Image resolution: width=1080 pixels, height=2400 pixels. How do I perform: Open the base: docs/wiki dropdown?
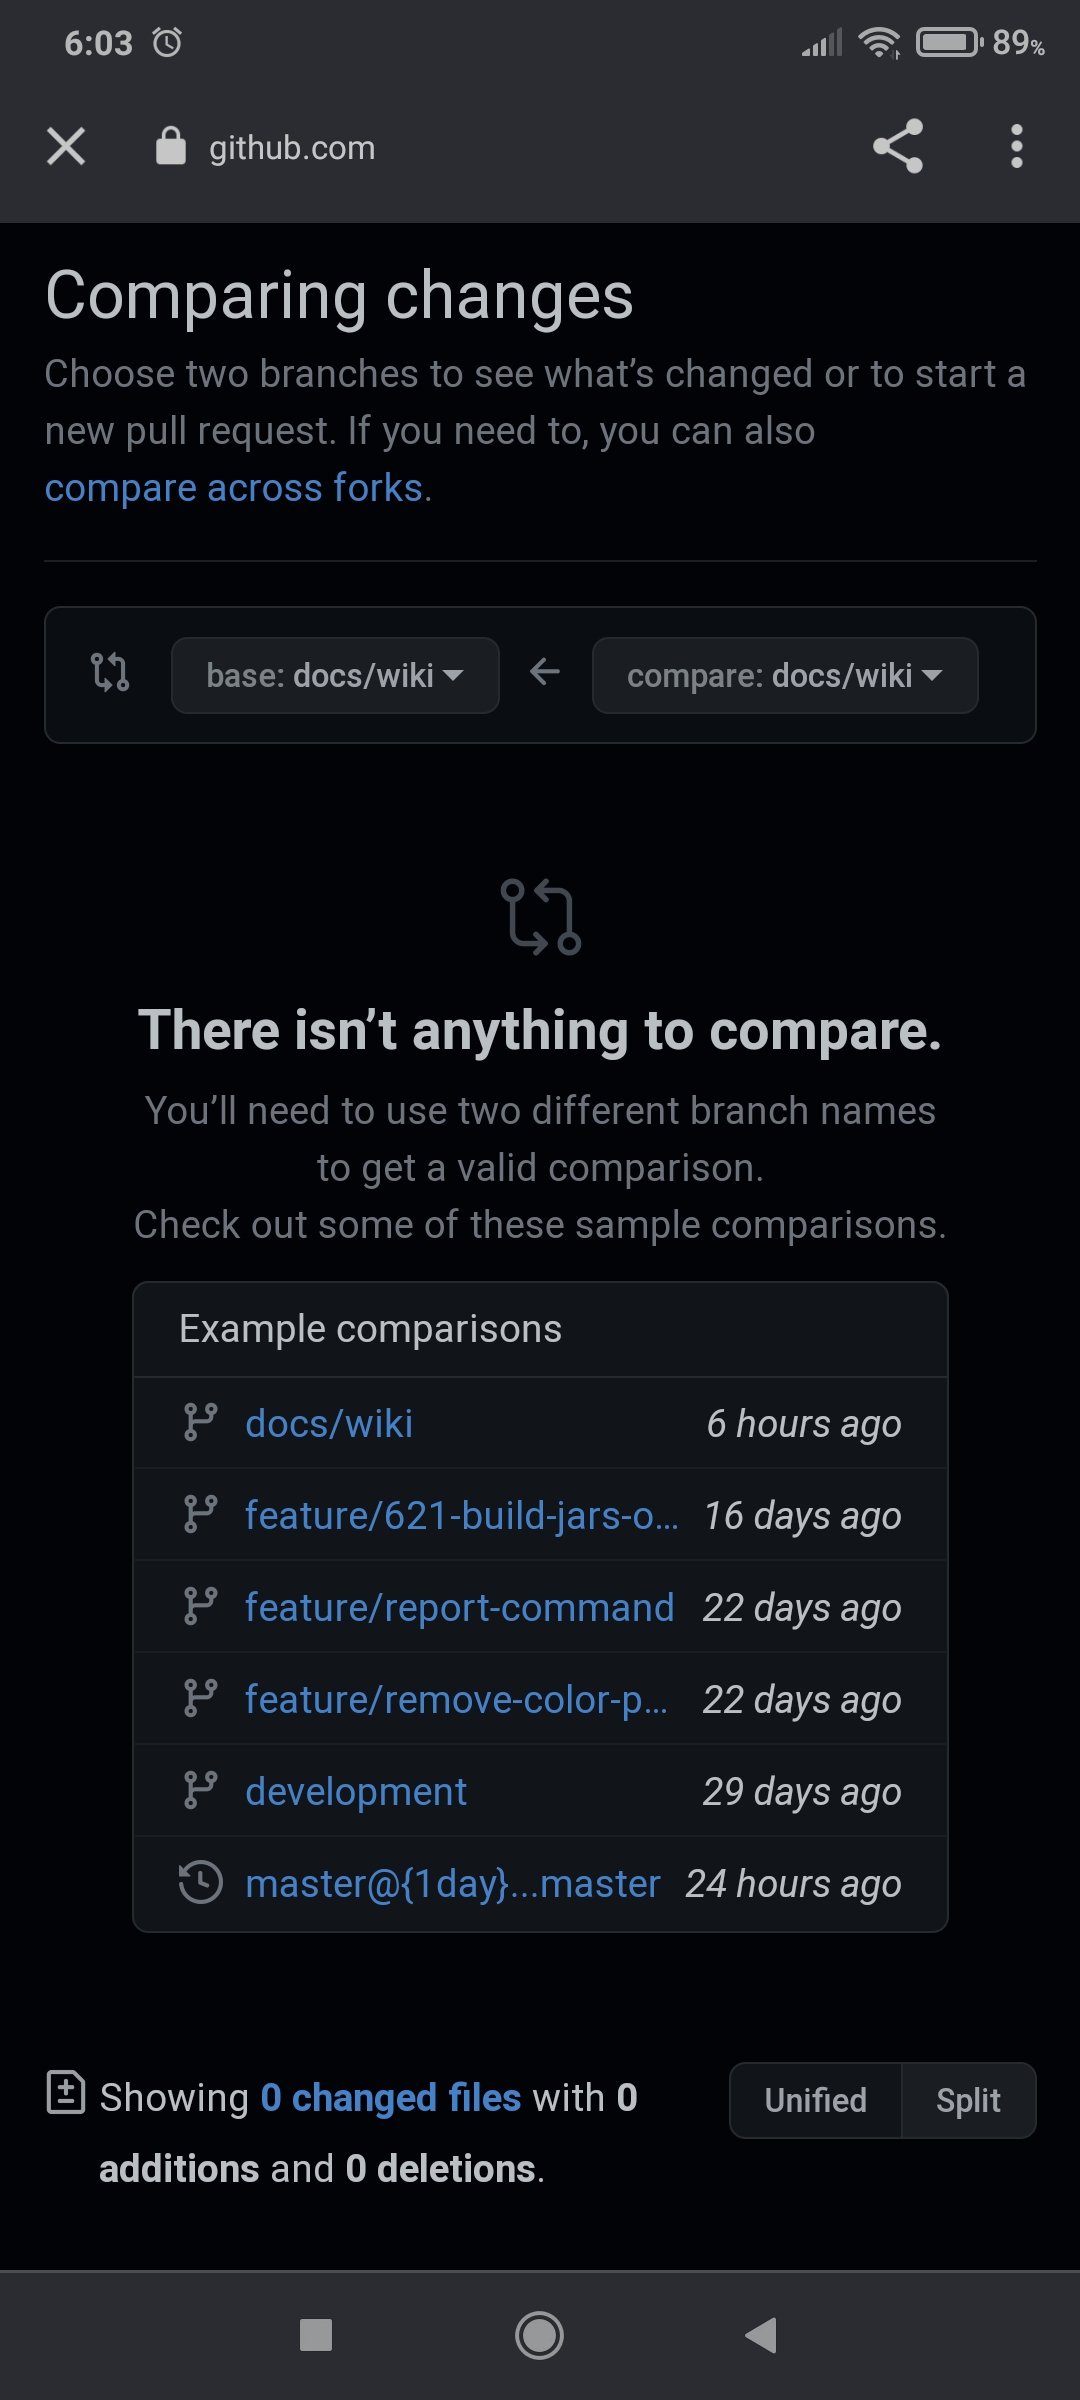pos(334,675)
